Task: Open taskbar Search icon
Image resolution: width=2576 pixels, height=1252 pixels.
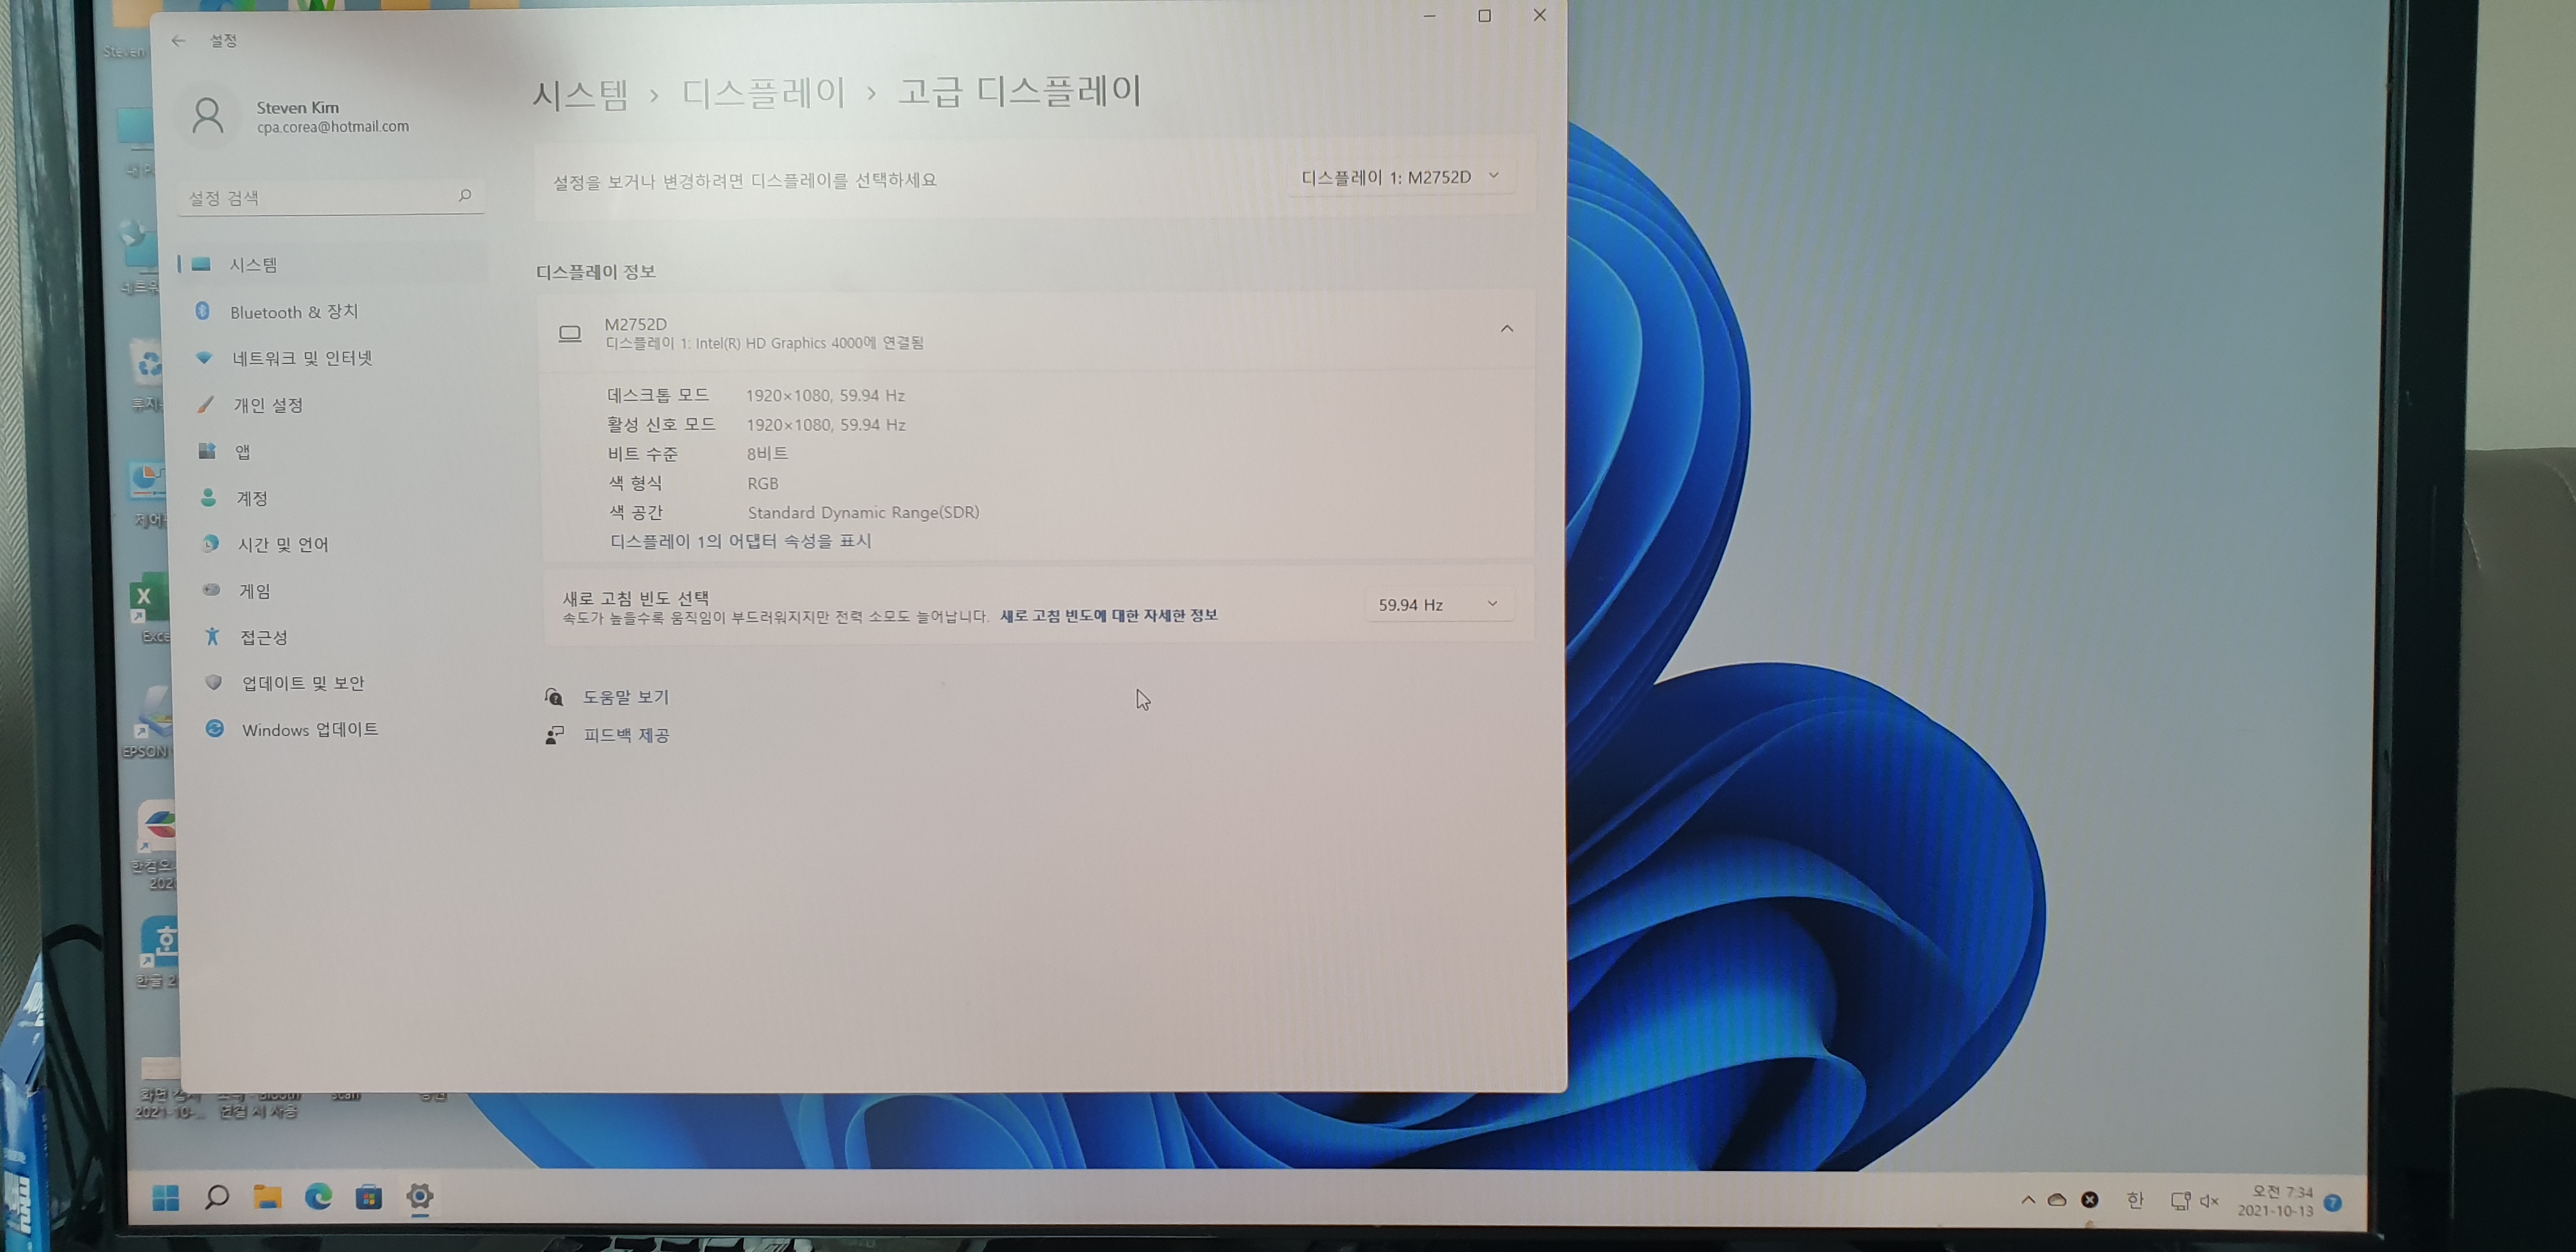Action: tap(216, 1197)
